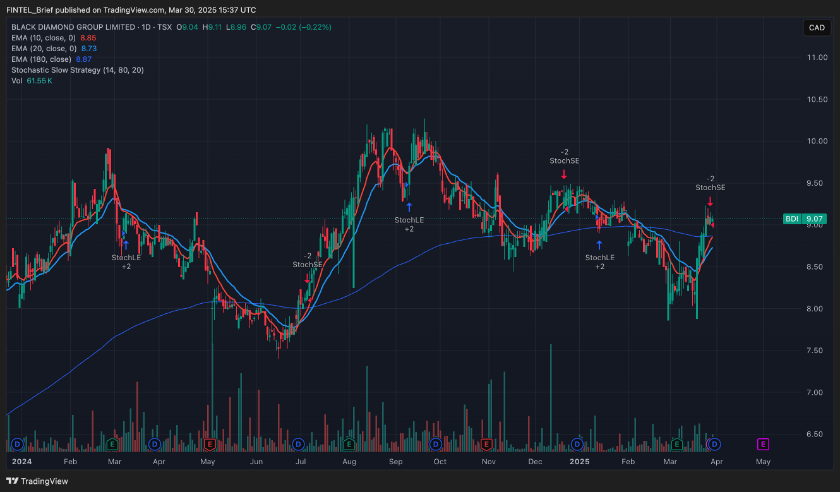Click the green earnings E marker near Mar 2024

point(112,444)
